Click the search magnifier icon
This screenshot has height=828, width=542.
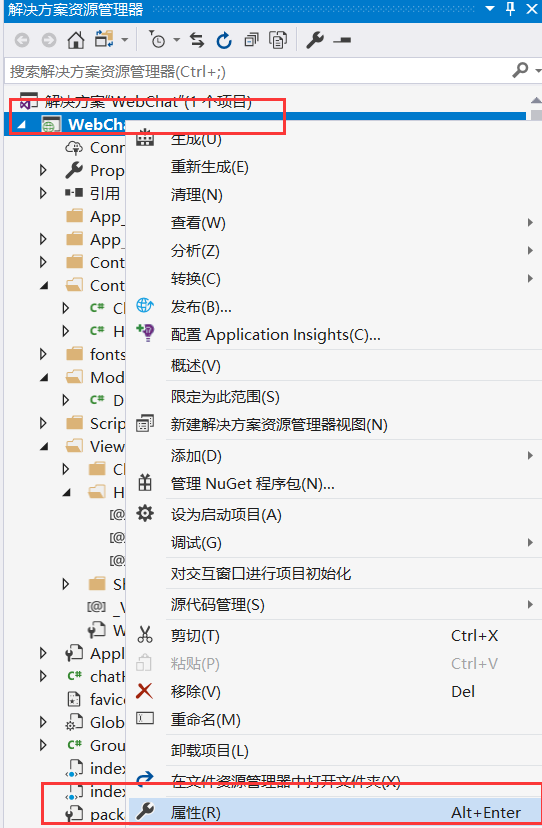tap(520, 70)
